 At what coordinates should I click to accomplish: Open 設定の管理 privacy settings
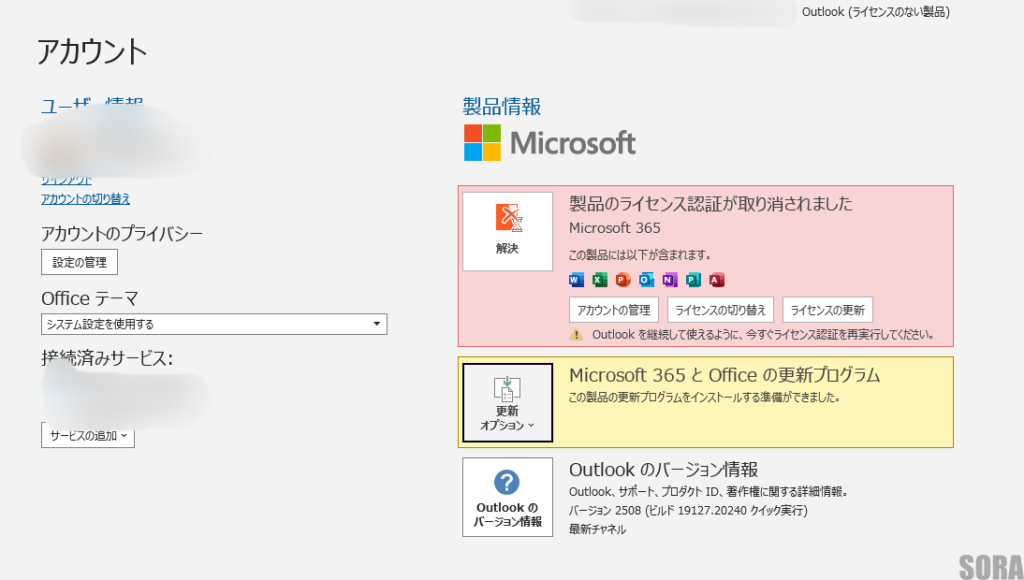tap(80, 262)
